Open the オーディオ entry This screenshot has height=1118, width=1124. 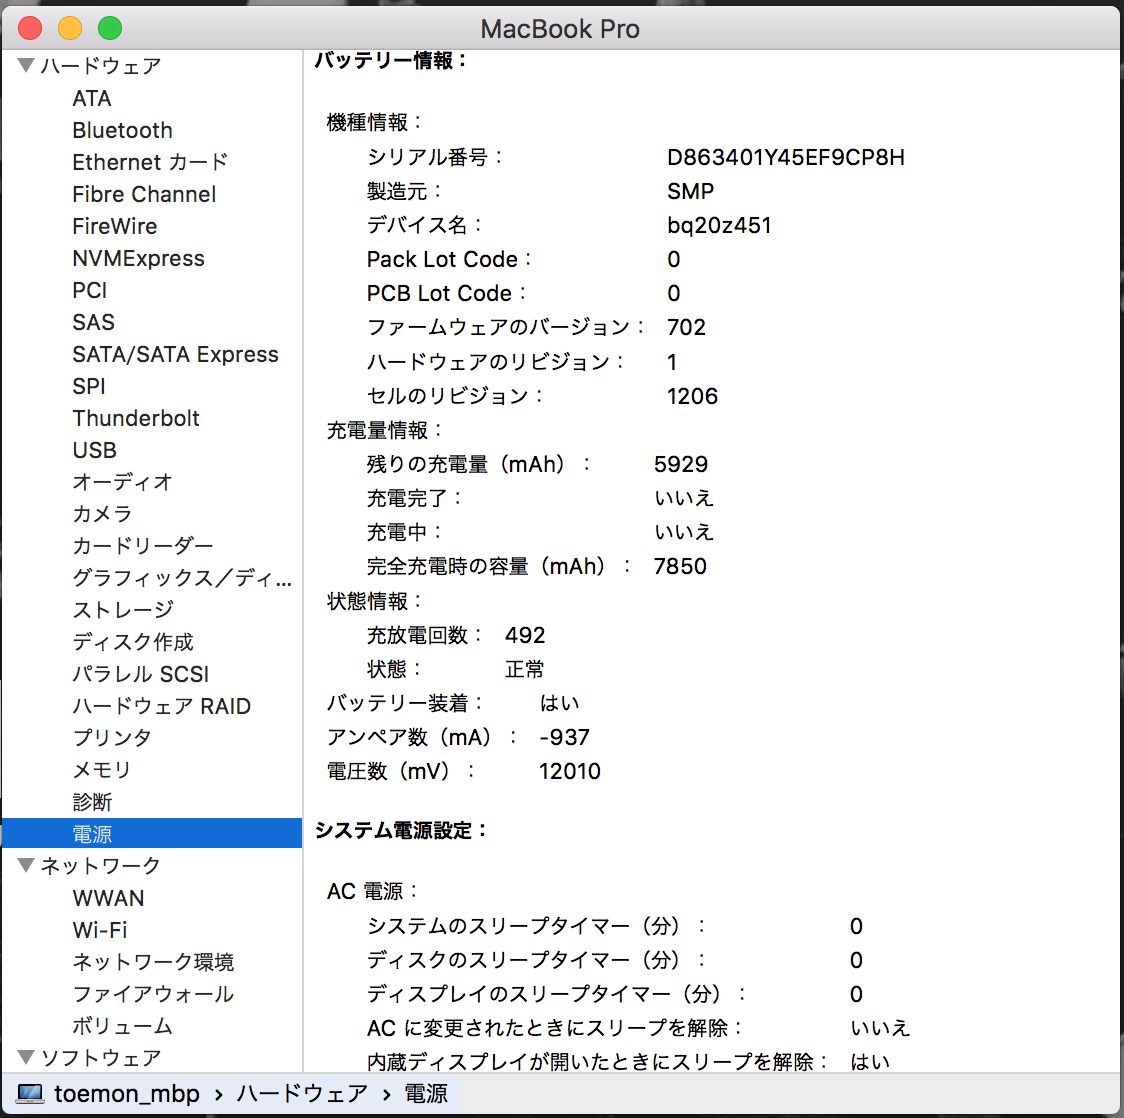click(123, 482)
